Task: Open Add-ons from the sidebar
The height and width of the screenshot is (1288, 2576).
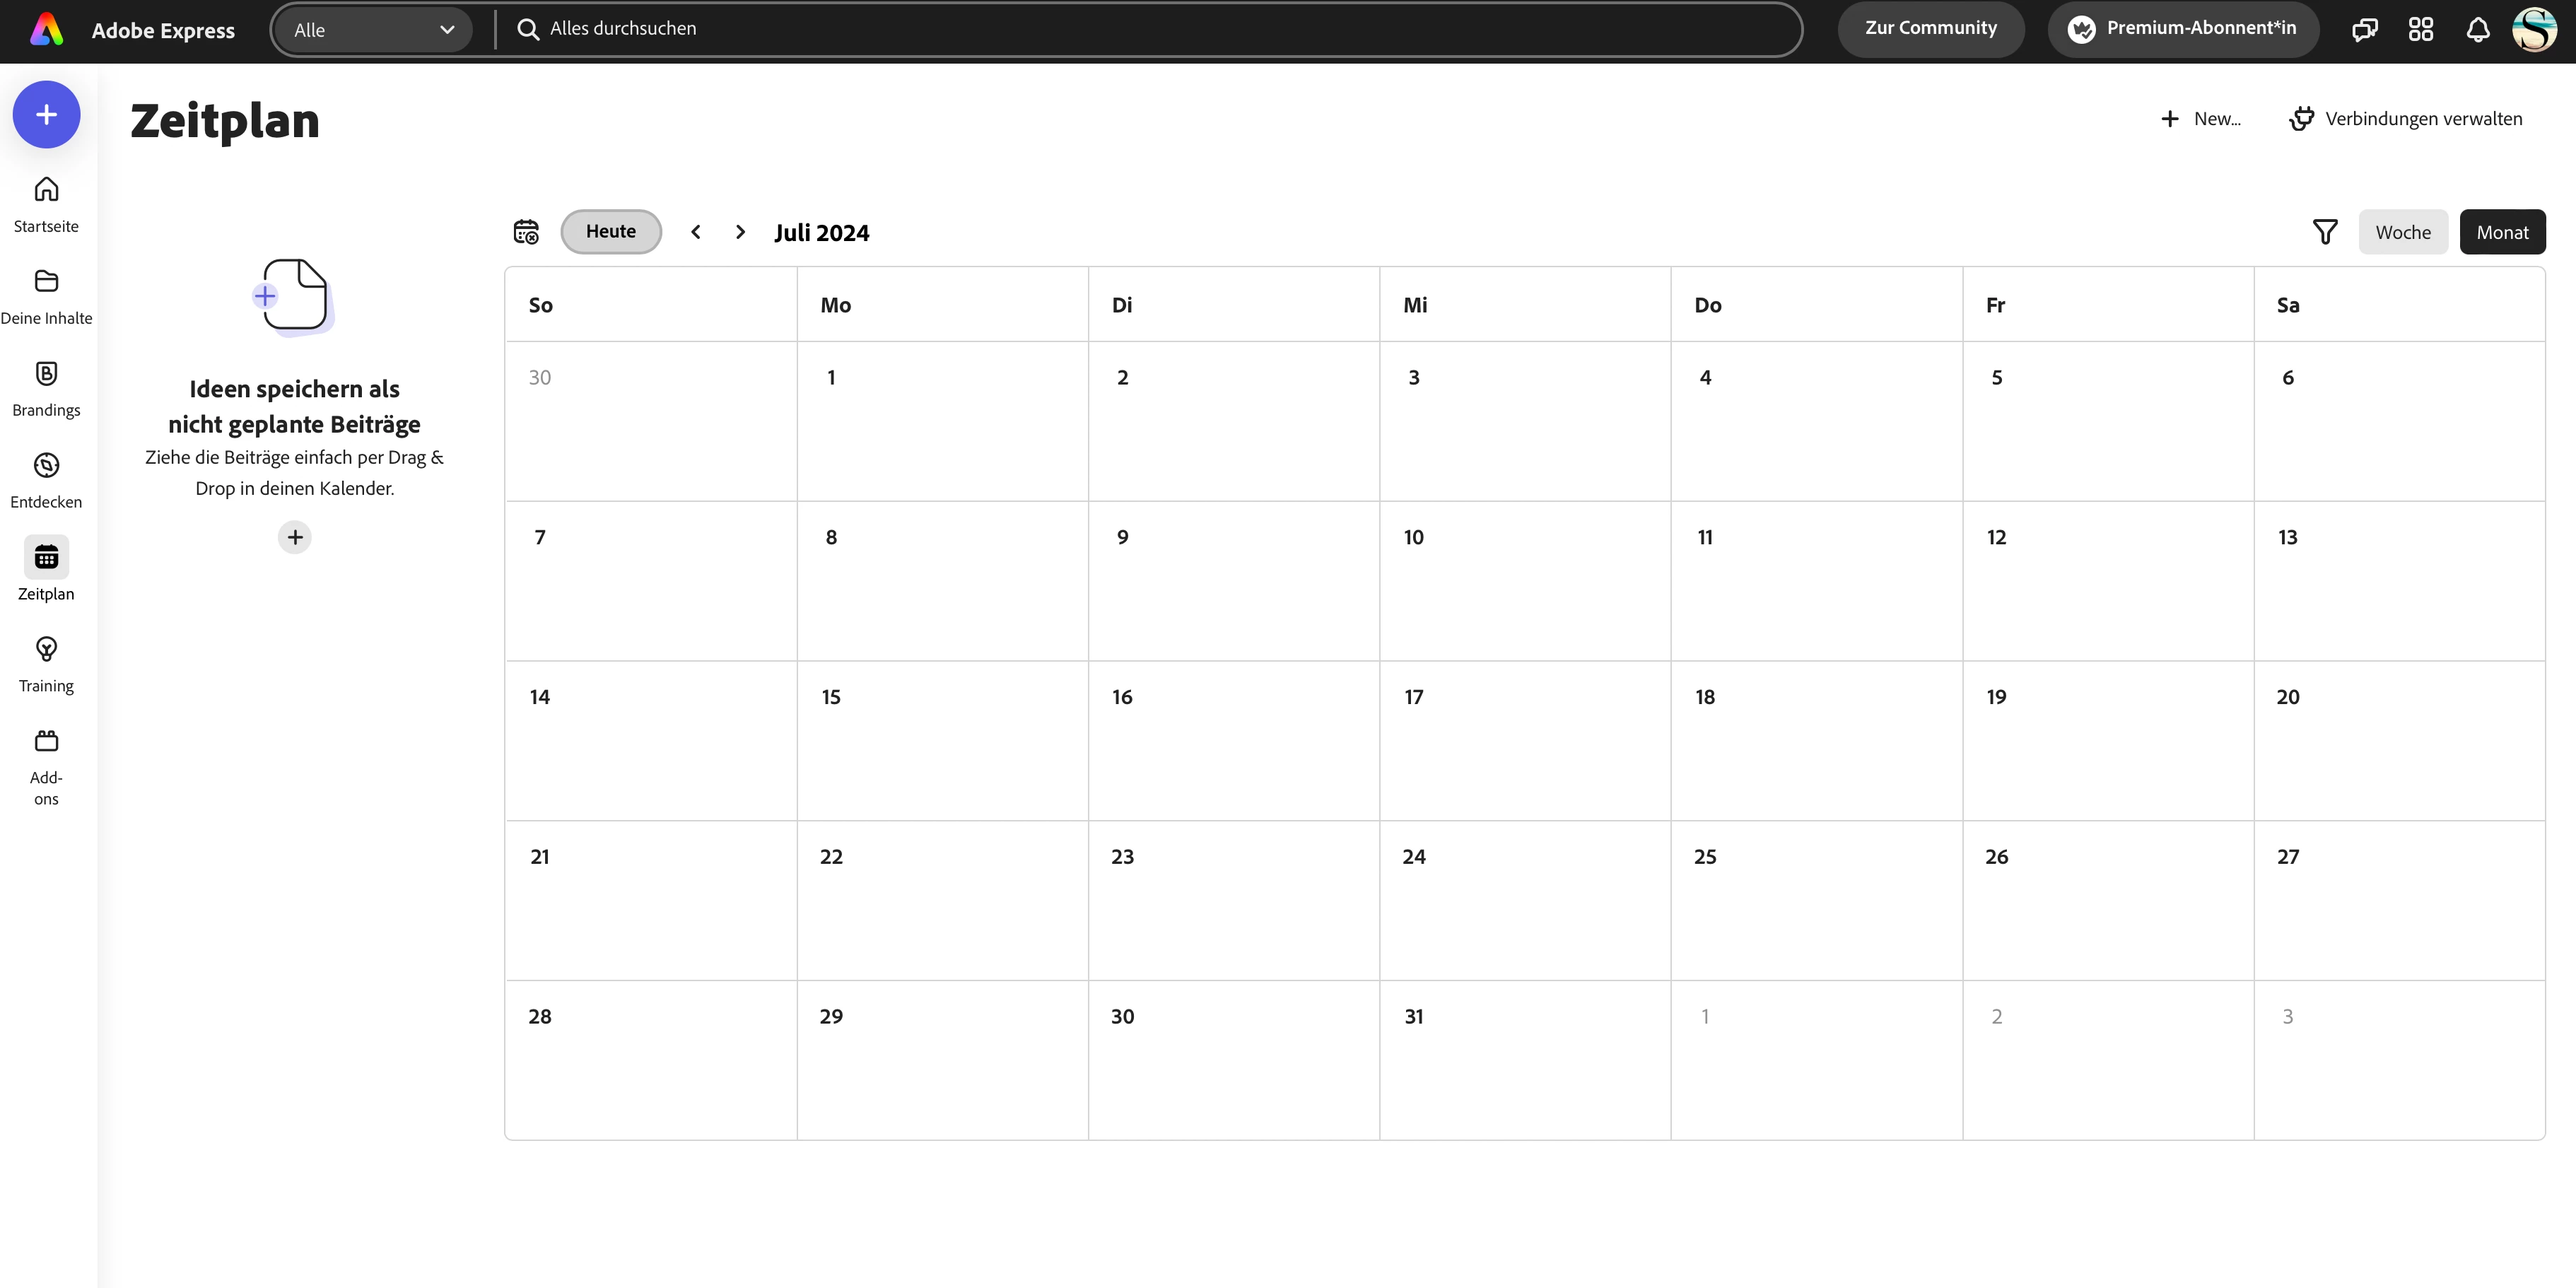Action: (x=46, y=741)
